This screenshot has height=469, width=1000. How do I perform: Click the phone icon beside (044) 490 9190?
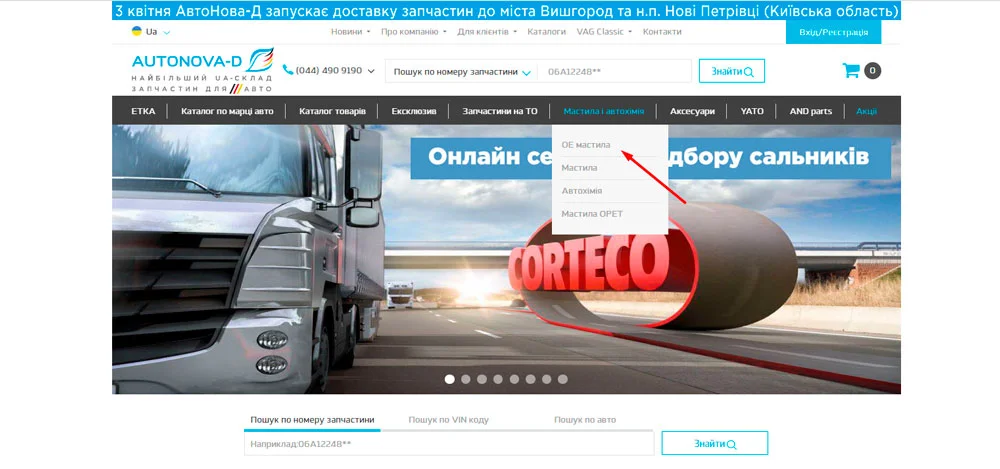pos(288,71)
